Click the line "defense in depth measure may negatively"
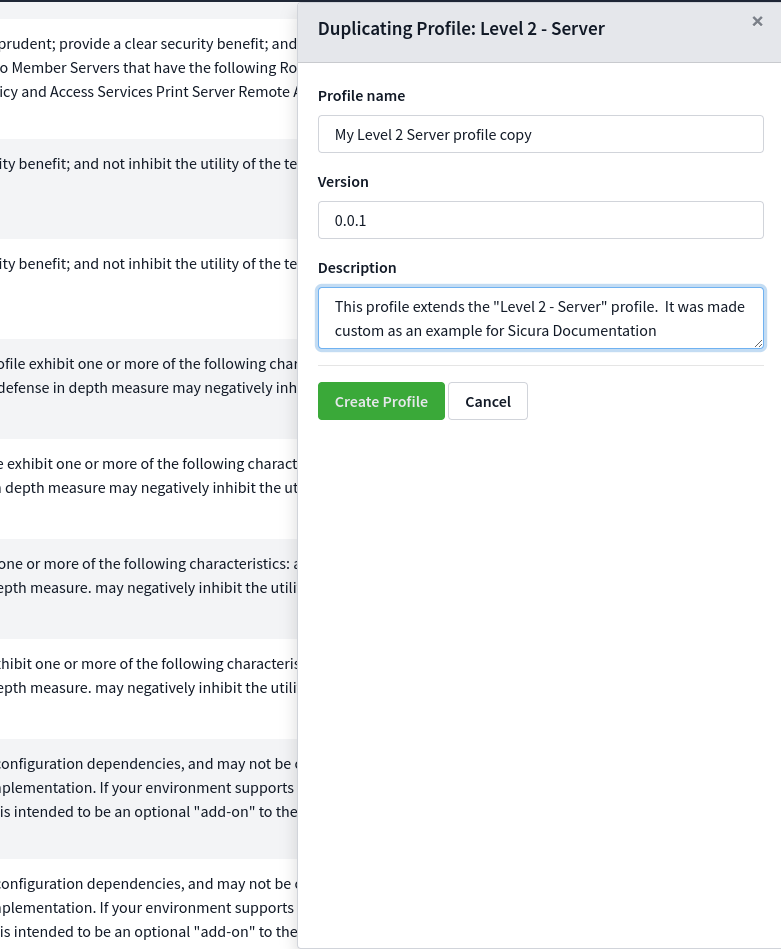The image size is (781, 949). click(x=148, y=388)
